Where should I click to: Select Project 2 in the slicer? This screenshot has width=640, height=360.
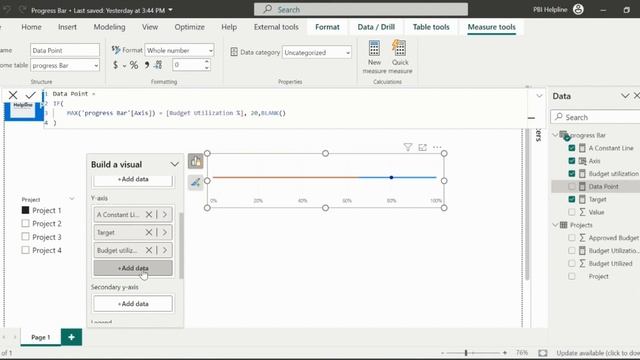(25, 223)
